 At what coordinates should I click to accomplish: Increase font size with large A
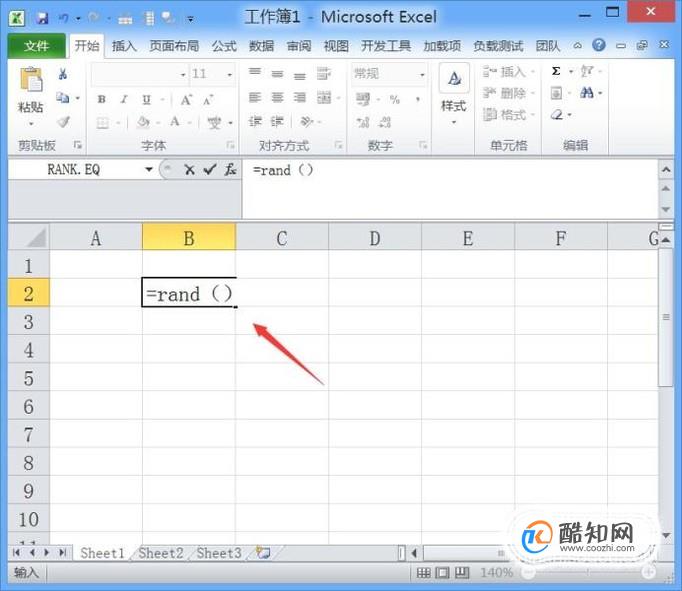pos(186,100)
